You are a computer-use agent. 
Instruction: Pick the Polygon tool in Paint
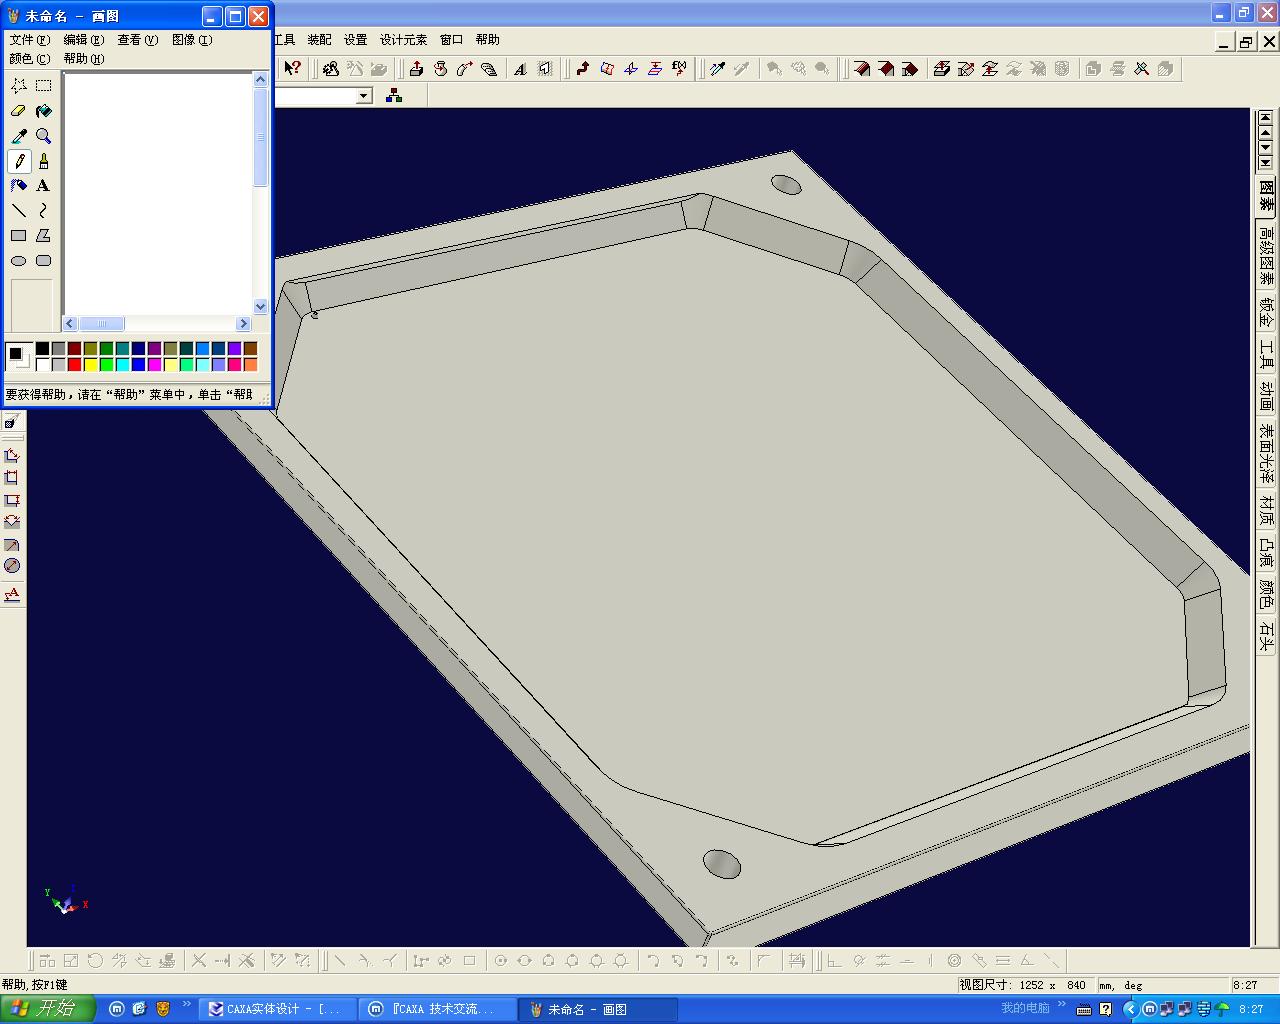click(x=43, y=236)
